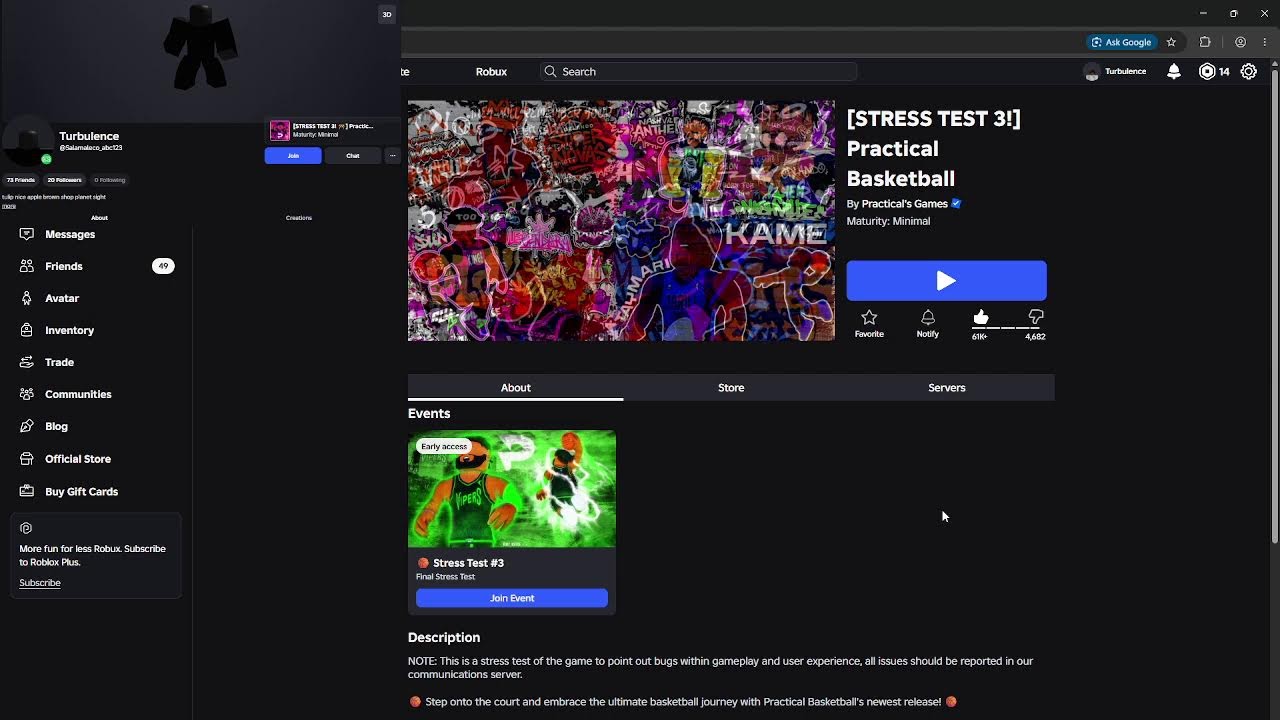
Task: Like the game with thumbs up
Action: [980, 317]
